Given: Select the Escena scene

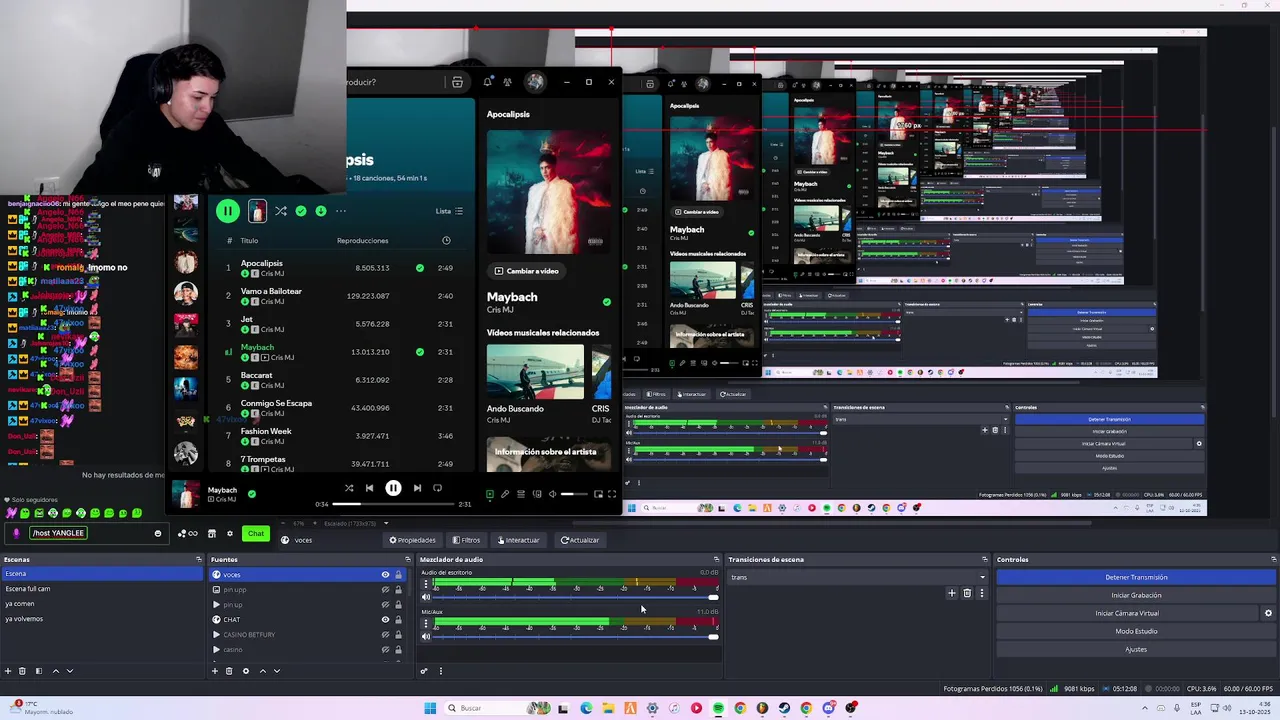Looking at the screenshot, I should point(100,574).
